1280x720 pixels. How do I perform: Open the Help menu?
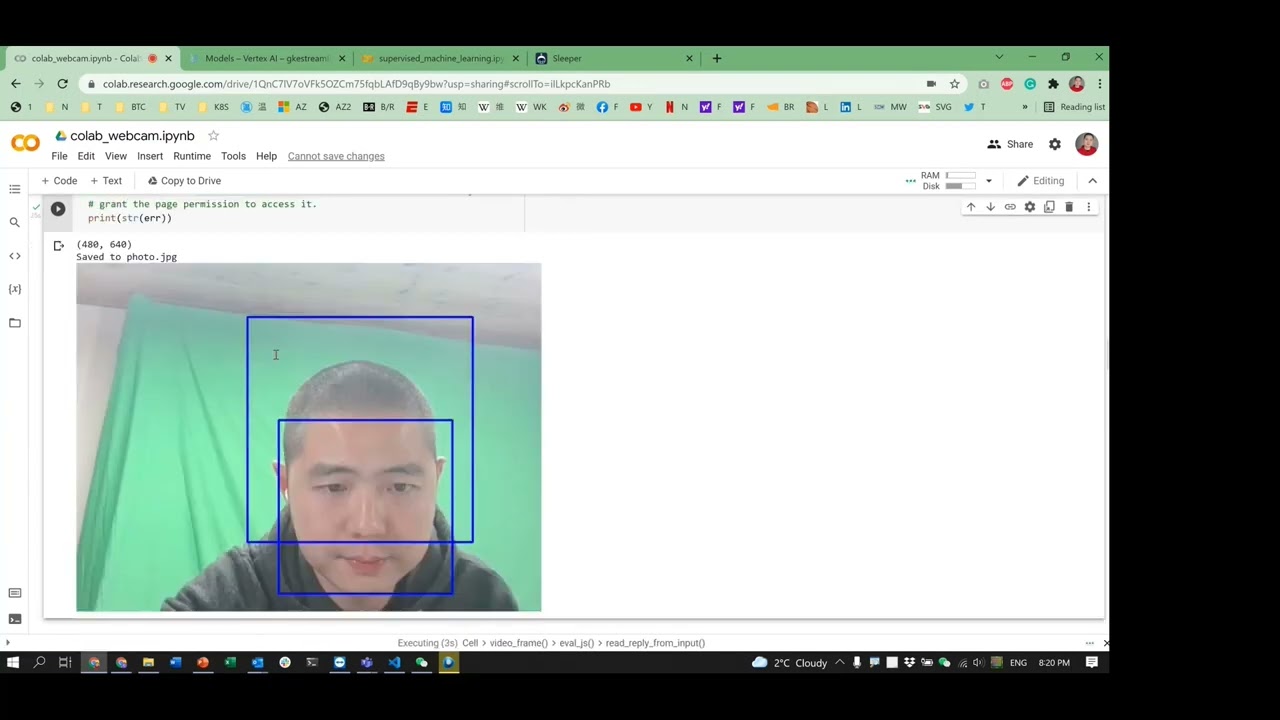click(266, 156)
